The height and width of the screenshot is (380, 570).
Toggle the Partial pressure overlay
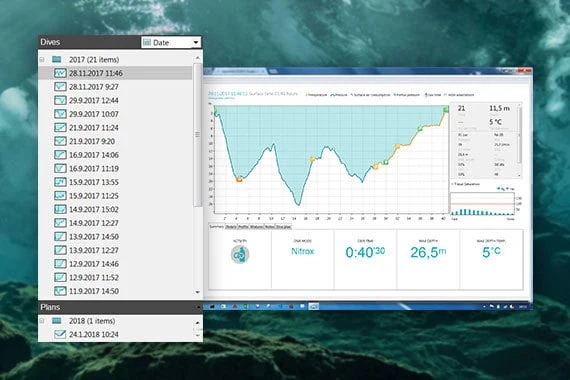(407, 95)
